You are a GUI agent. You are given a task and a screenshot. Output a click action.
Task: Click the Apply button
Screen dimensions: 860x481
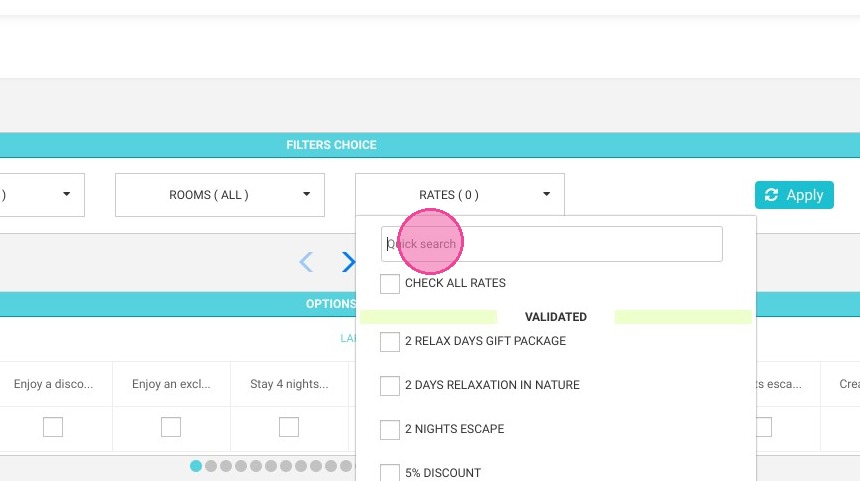point(794,195)
